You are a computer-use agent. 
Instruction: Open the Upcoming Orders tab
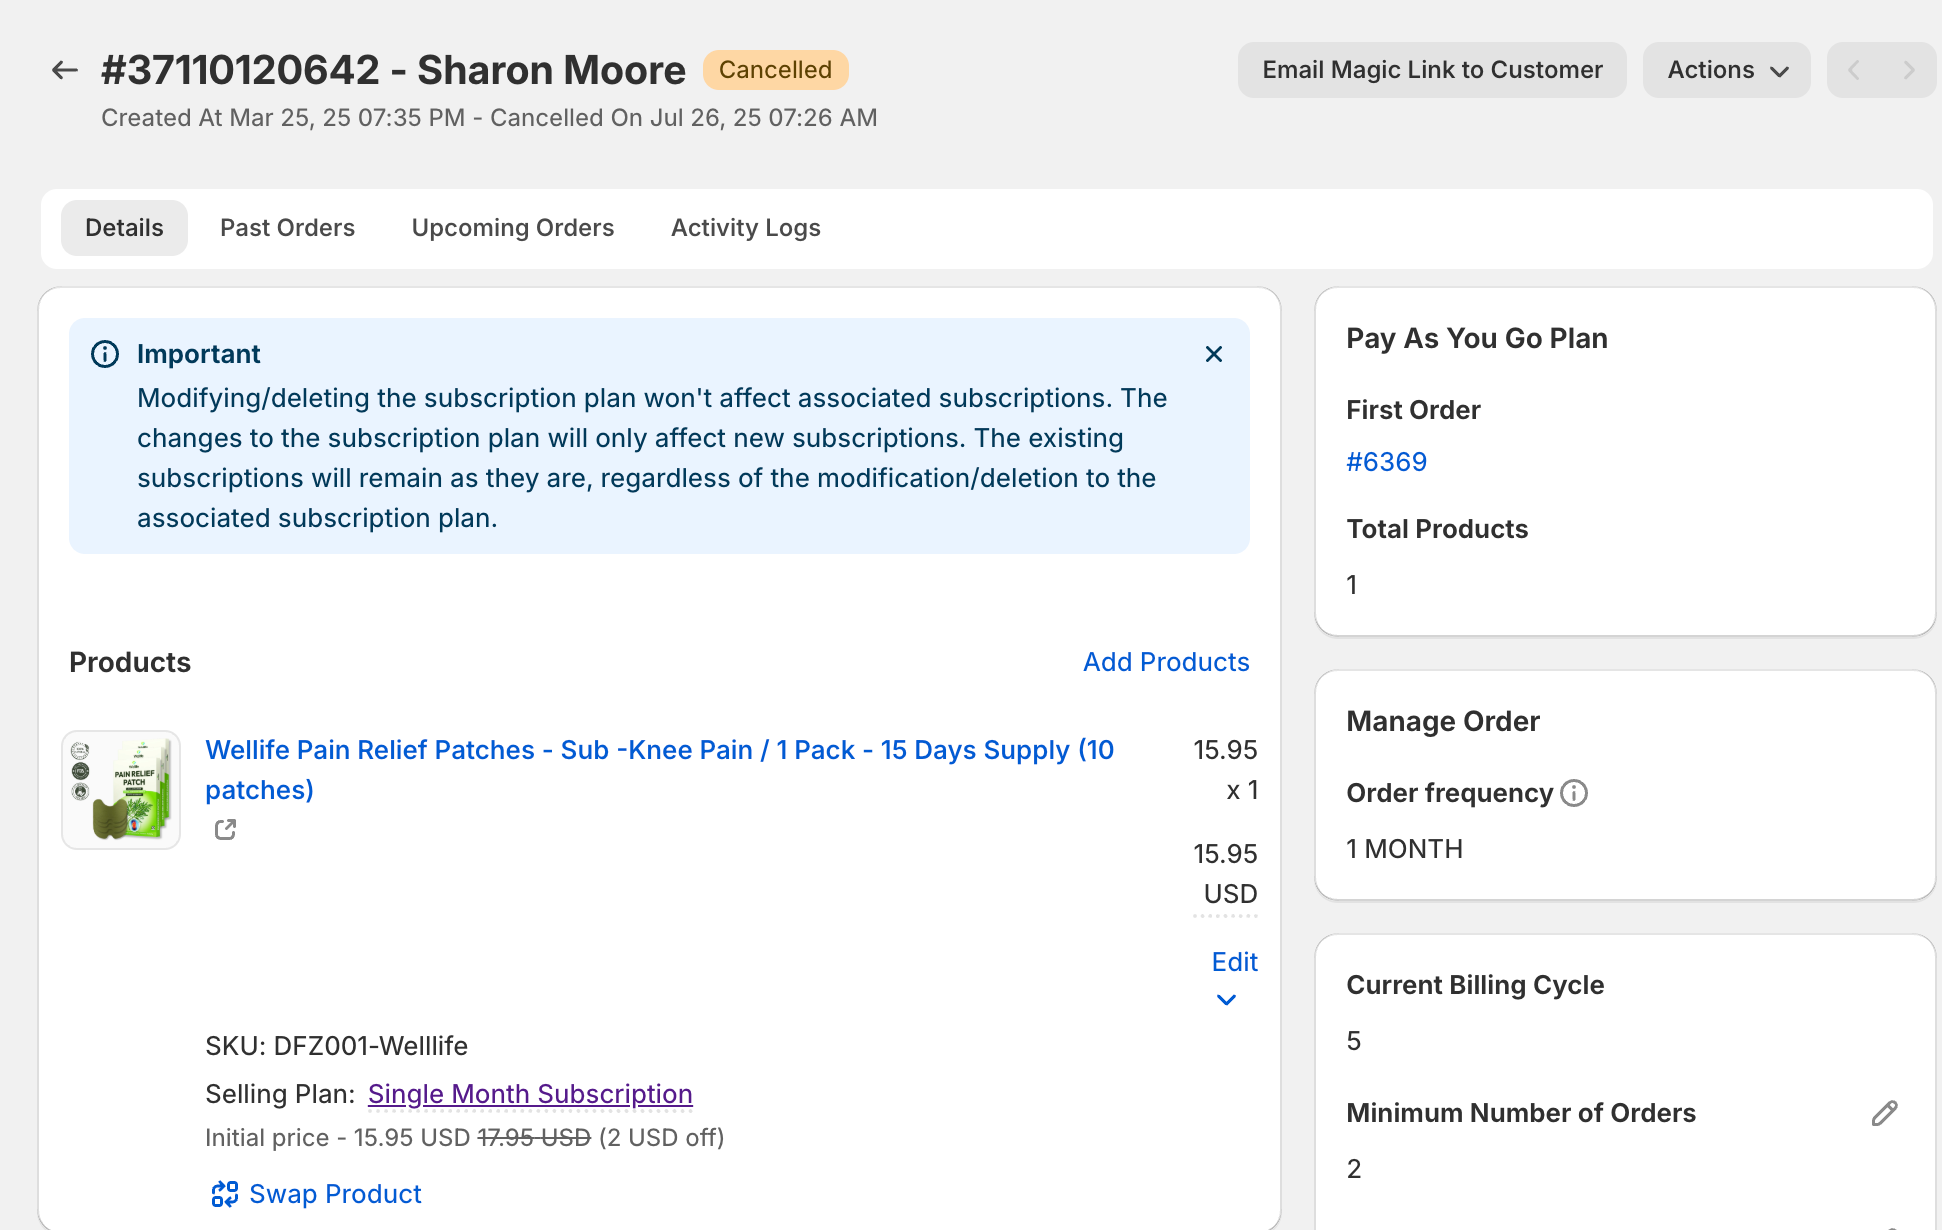pyautogui.click(x=513, y=228)
